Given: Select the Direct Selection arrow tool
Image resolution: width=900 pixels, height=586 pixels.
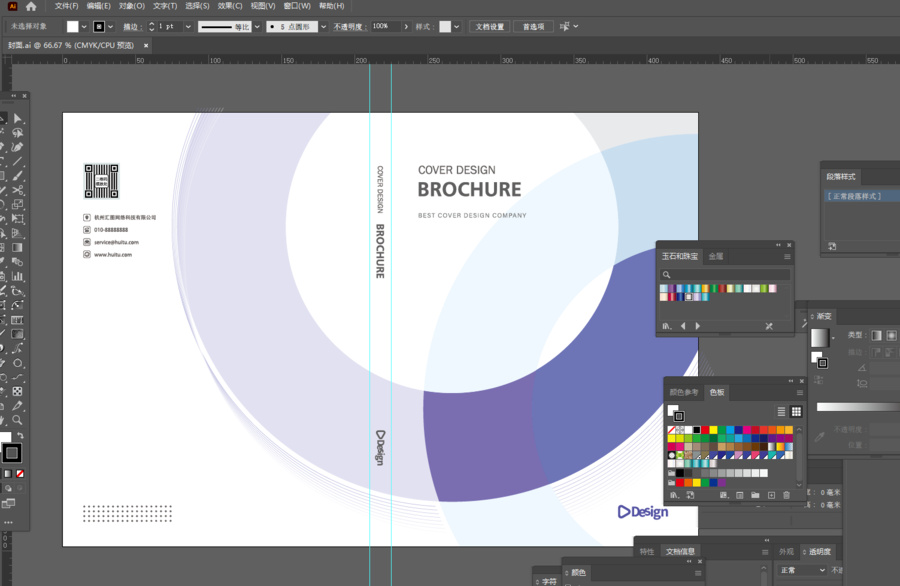Looking at the screenshot, I should pyautogui.click(x=17, y=118).
